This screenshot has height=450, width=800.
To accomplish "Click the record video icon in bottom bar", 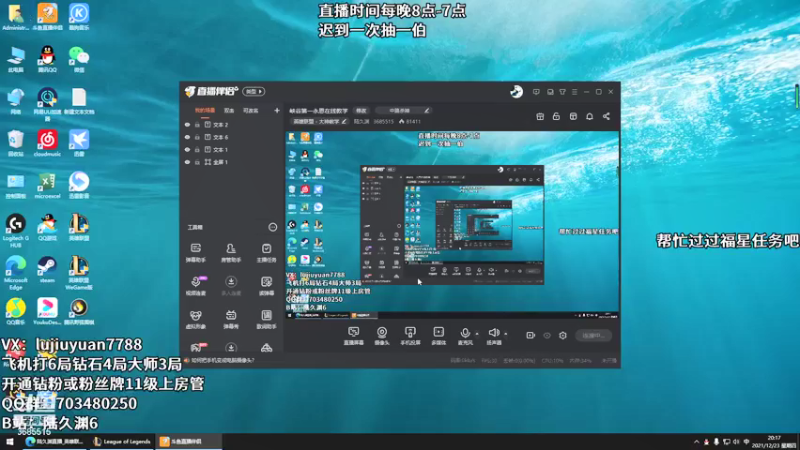I will tap(531, 335).
